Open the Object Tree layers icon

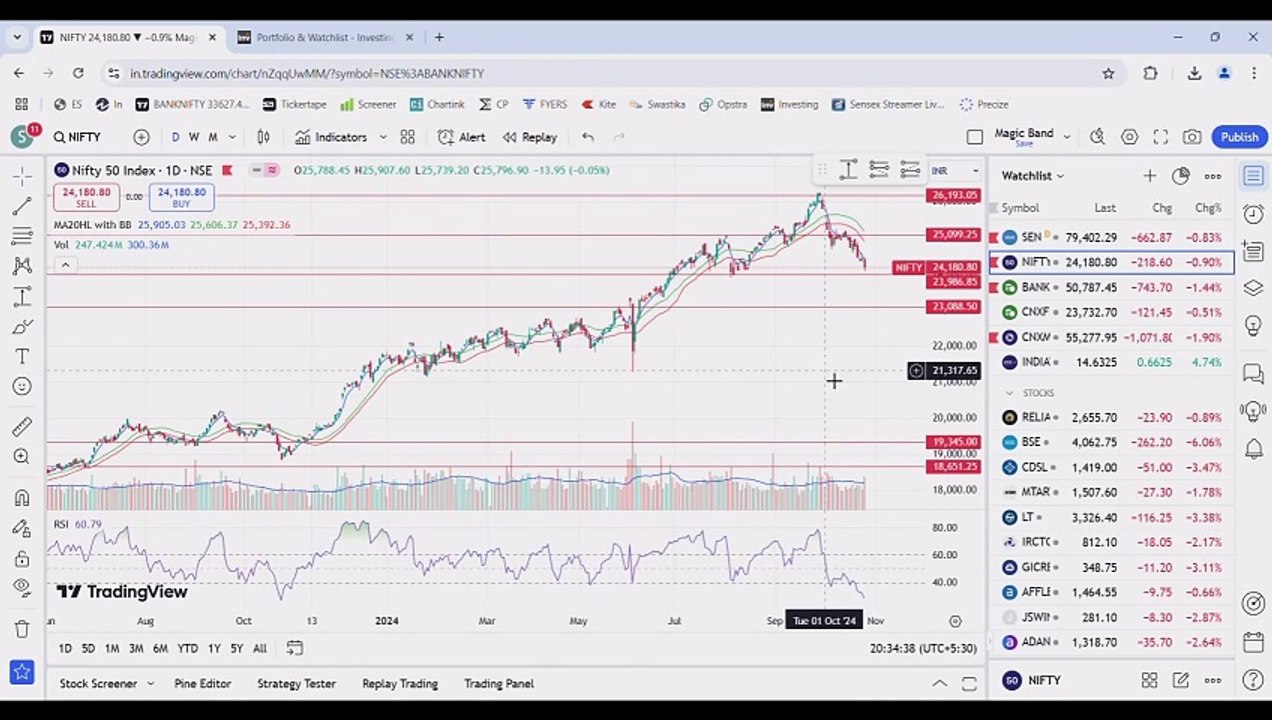[1253, 288]
